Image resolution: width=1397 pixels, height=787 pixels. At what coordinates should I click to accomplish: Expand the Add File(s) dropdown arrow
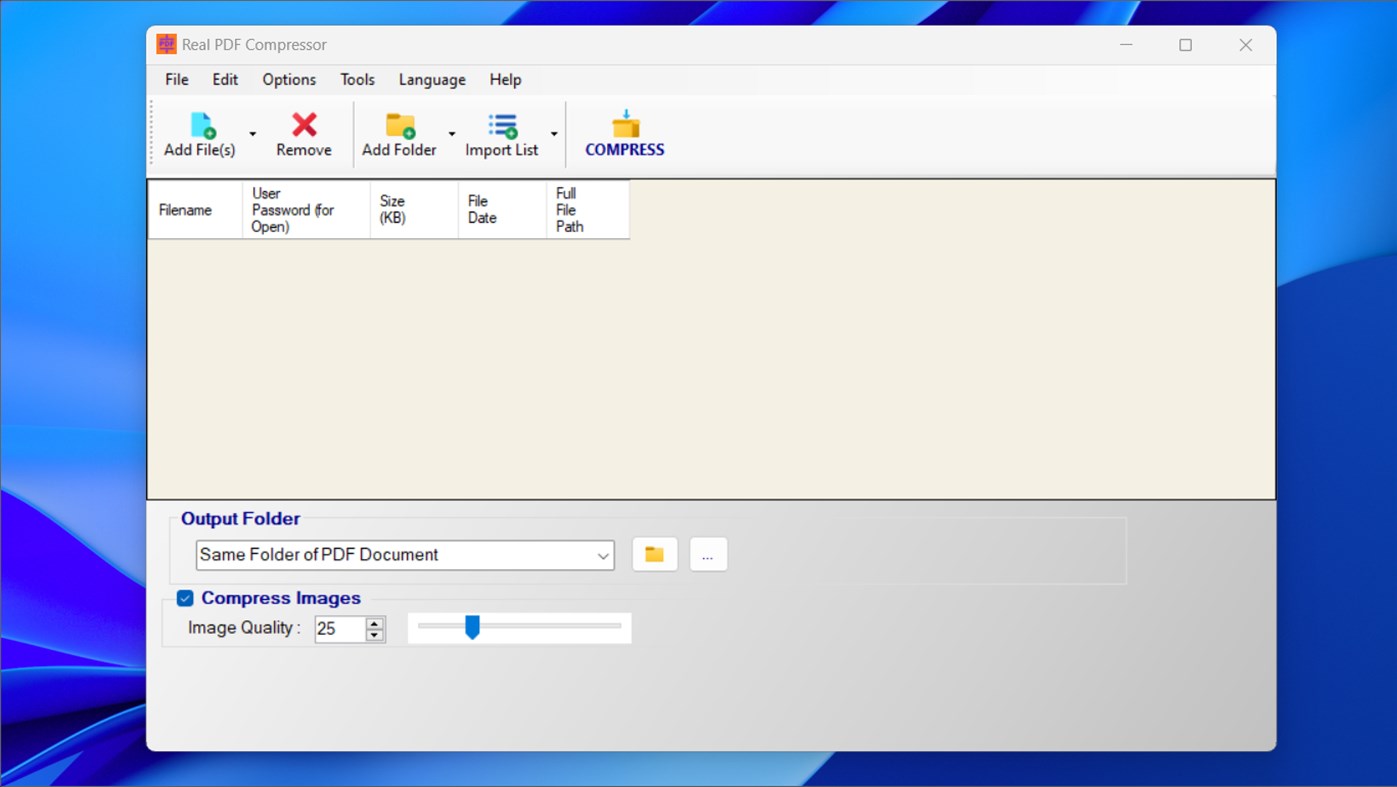[x=251, y=133]
